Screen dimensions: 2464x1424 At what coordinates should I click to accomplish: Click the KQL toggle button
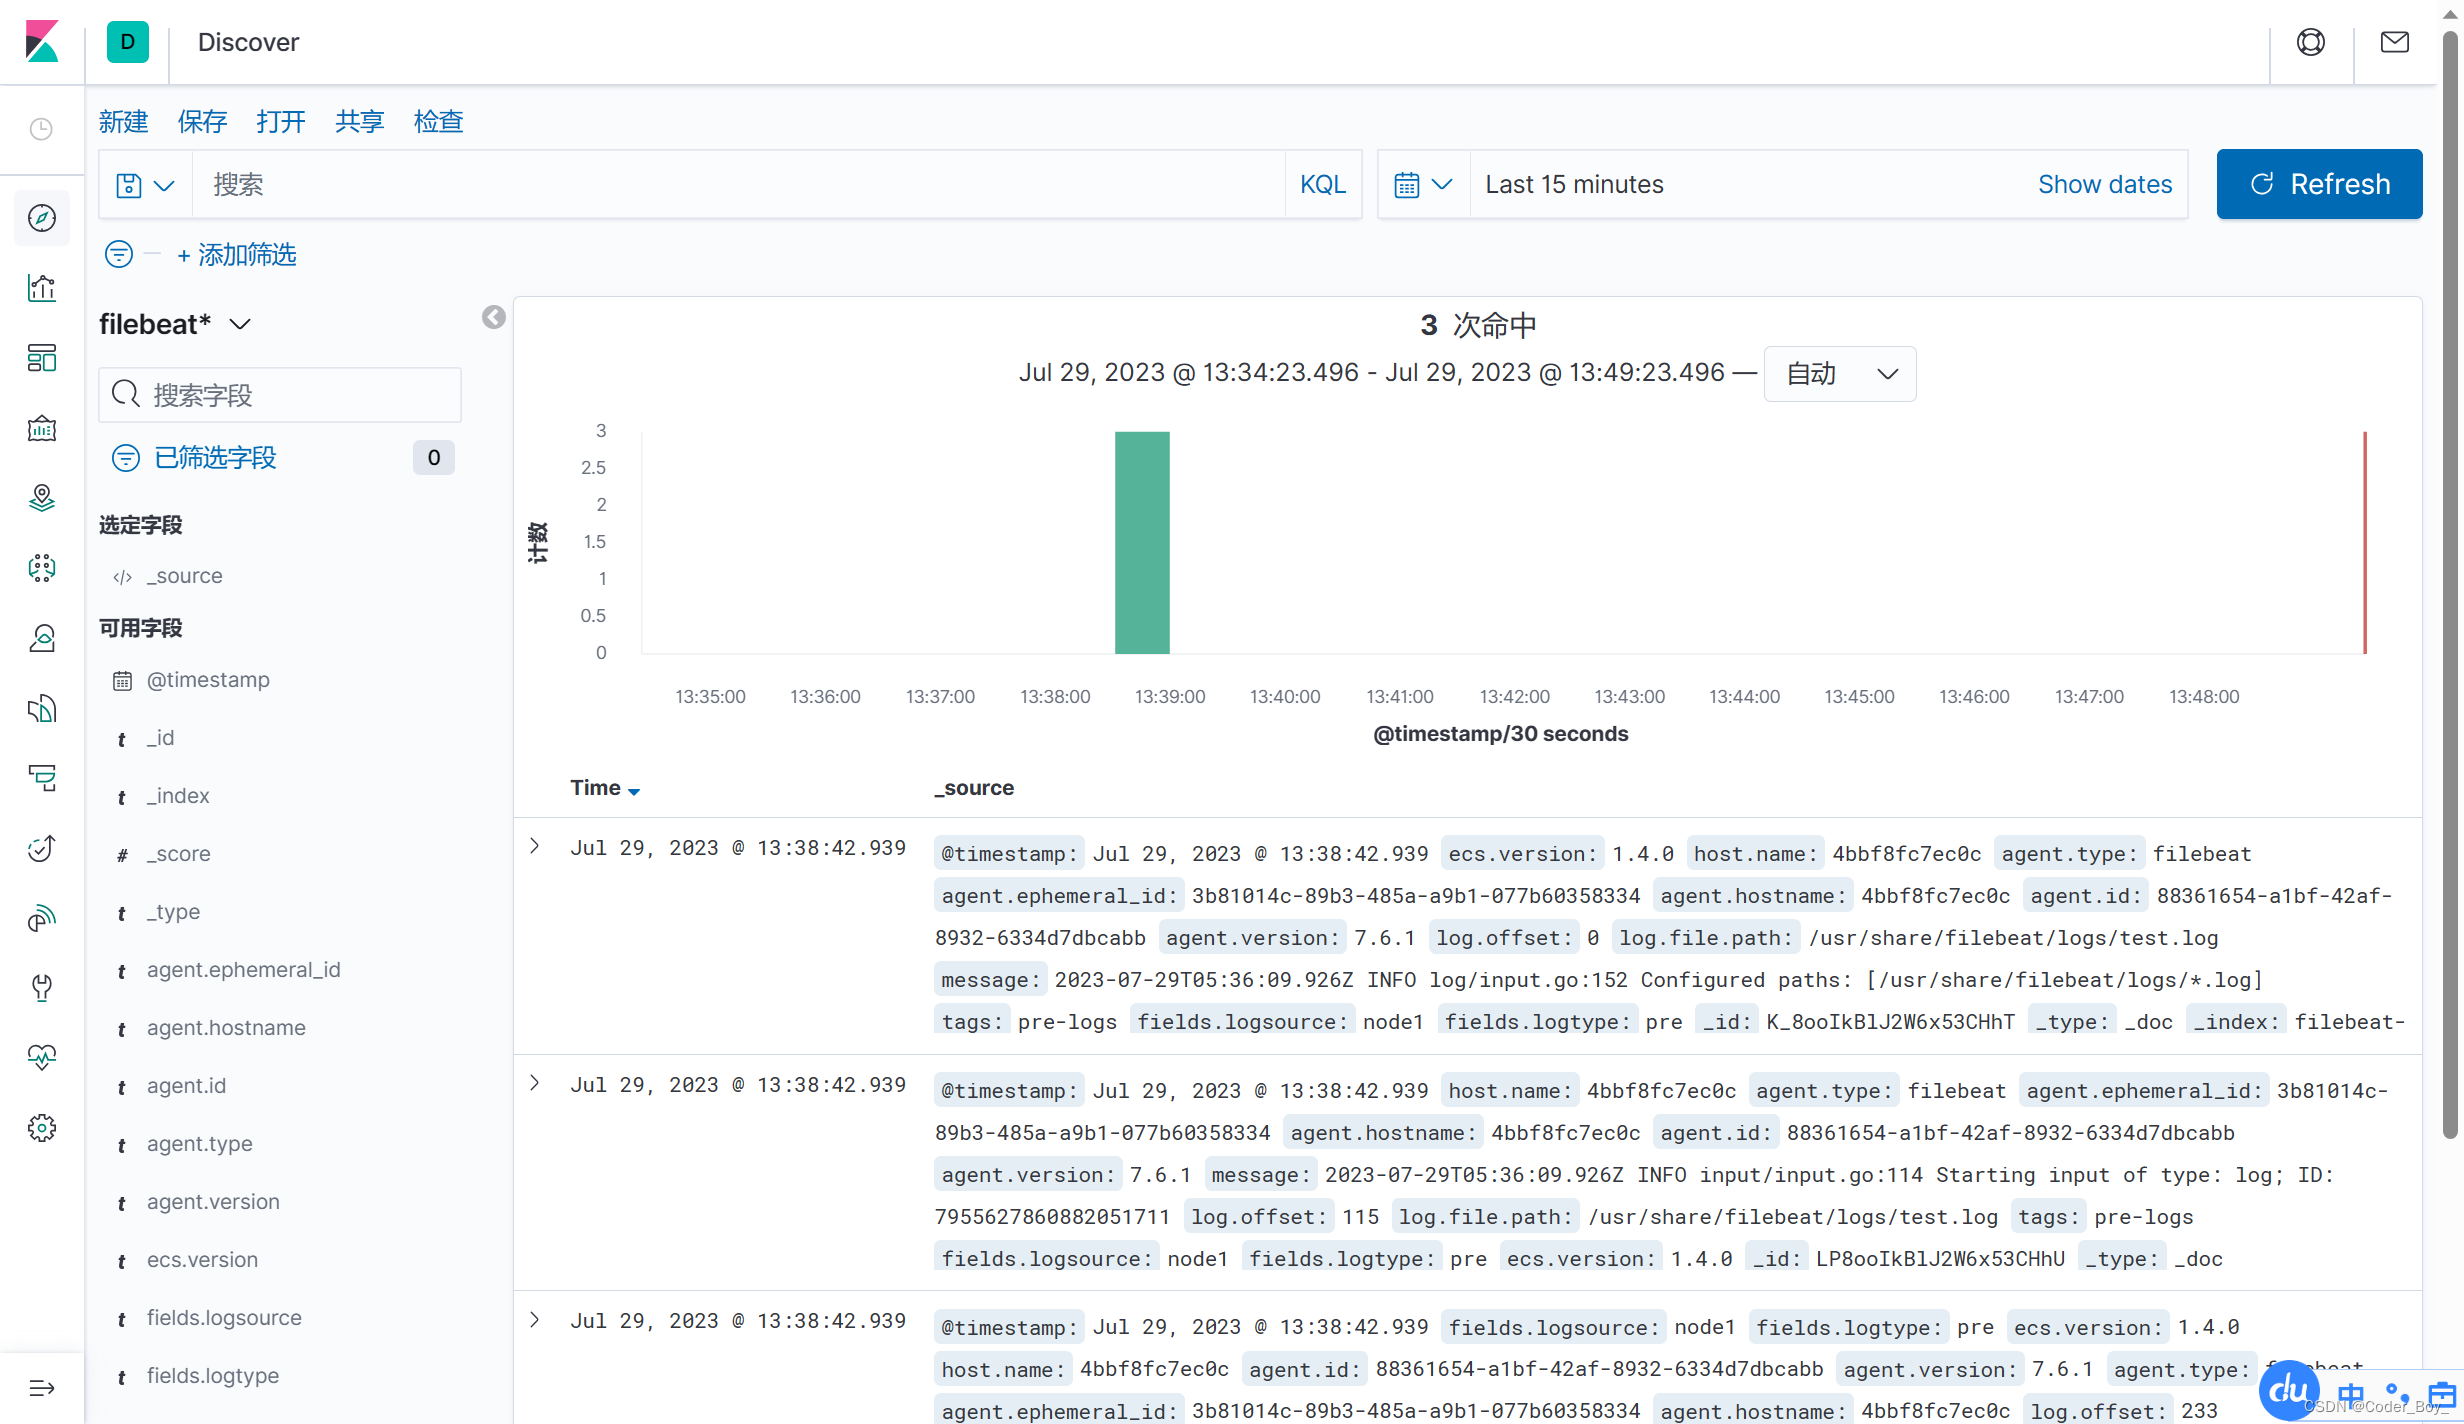tap(1324, 183)
